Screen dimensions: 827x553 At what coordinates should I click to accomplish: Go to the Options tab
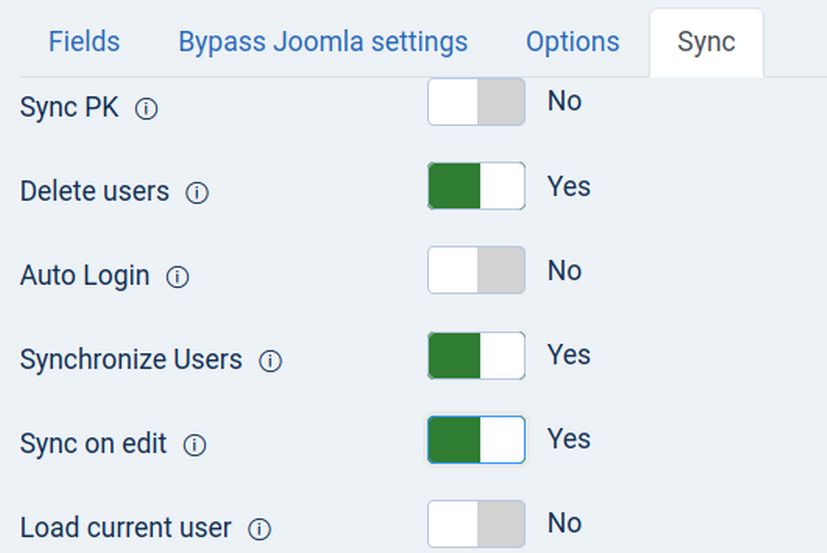coord(573,42)
